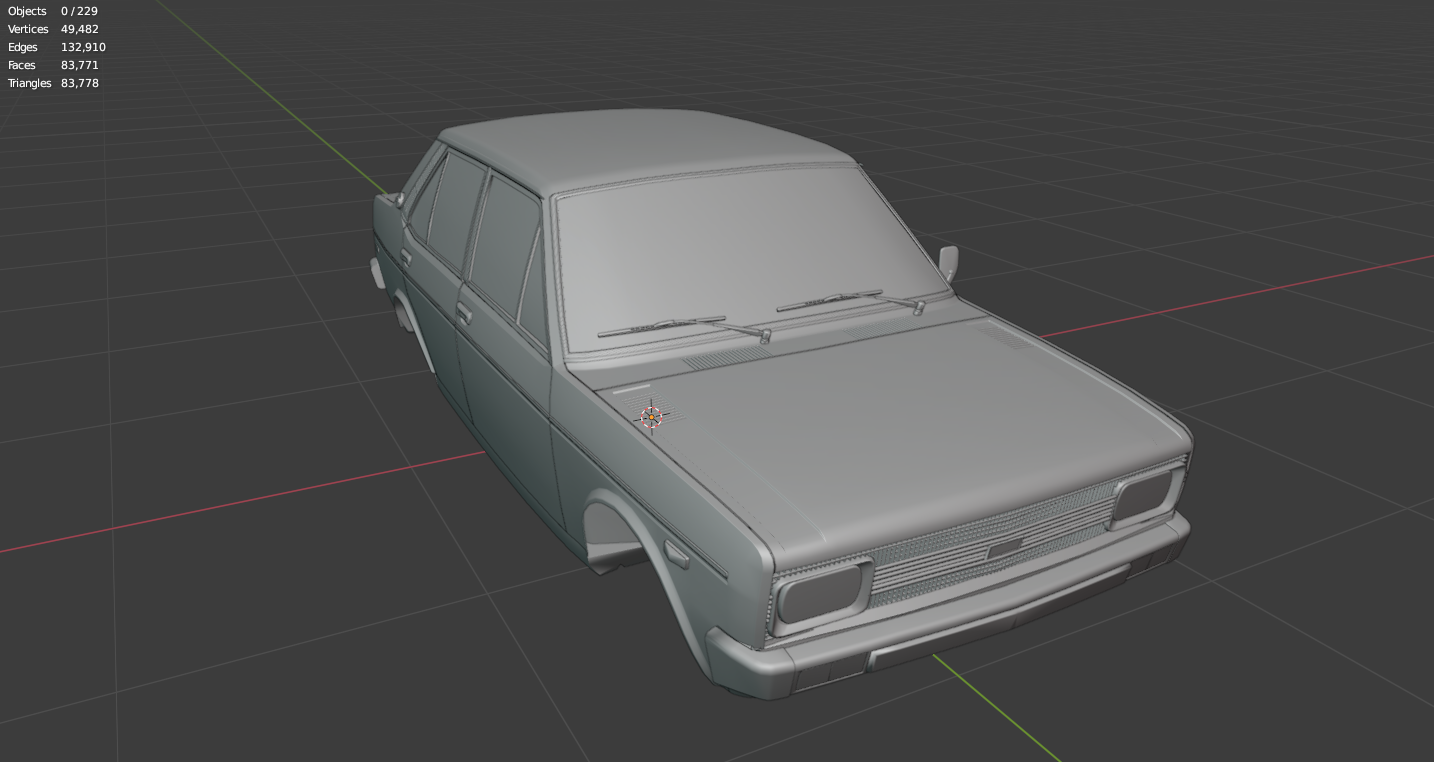The width and height of the screenshot is (1434, 762).
Task: Click the Objects 0 / 229 statistic
Action: tap(53, 11)
